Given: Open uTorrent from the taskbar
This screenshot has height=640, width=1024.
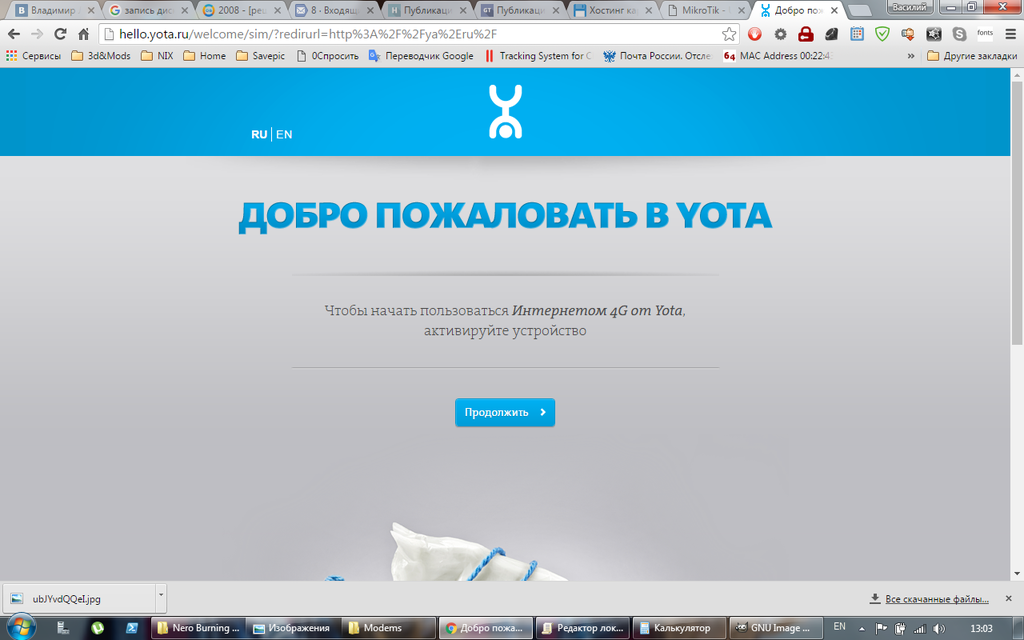Looking at the screenshot, I should click(97, 628).
